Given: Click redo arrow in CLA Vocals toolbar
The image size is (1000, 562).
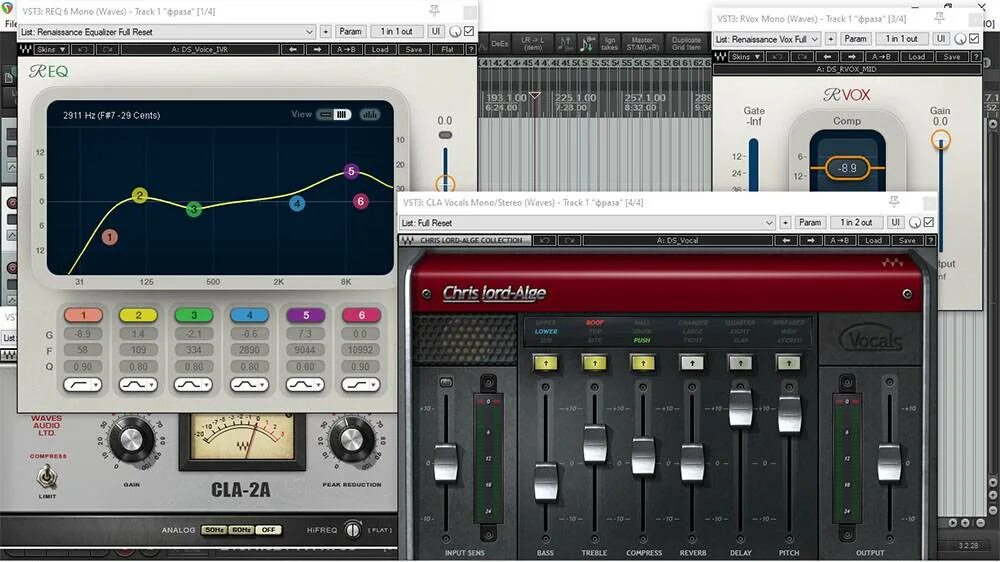Looking at the screenshot, I should click(x=569, y=240).
